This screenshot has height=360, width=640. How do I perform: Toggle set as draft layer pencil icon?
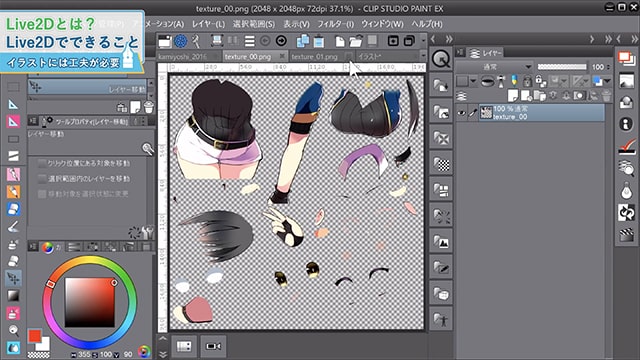click(x=514, y=81)
